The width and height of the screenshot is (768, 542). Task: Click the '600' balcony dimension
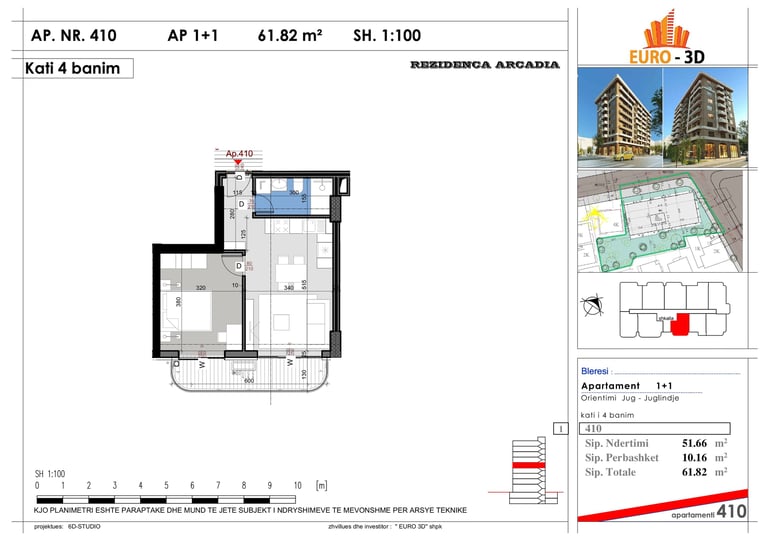[249, 380]
